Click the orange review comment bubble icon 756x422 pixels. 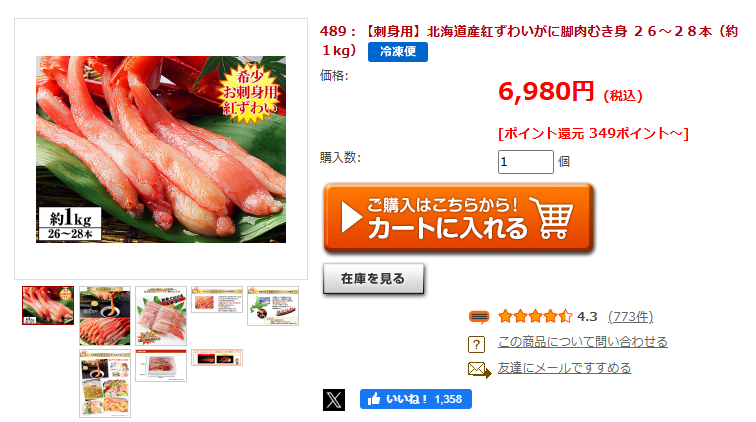[x=479, y=317]
